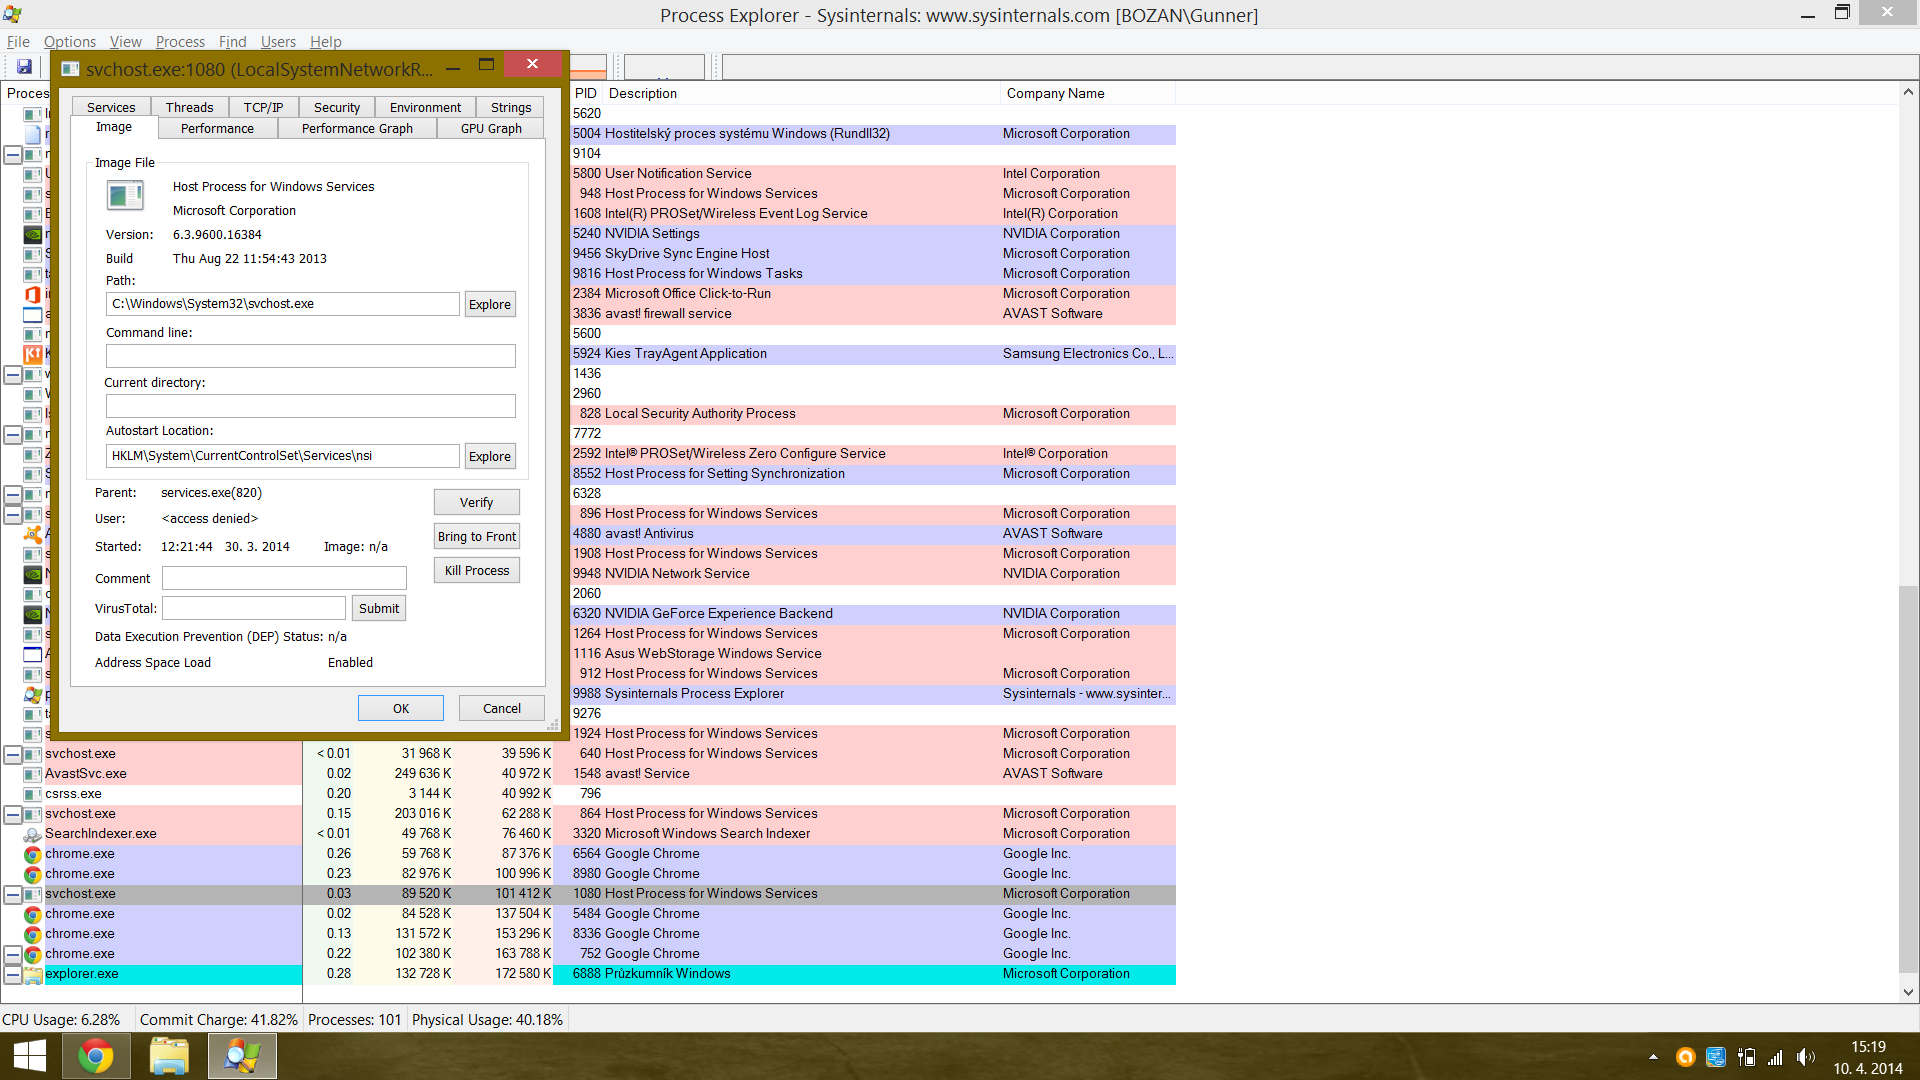The width and height of the screenshot is (1920, 1080).
Task: Click the network signal tray icon
Action: [1775, 1057]
